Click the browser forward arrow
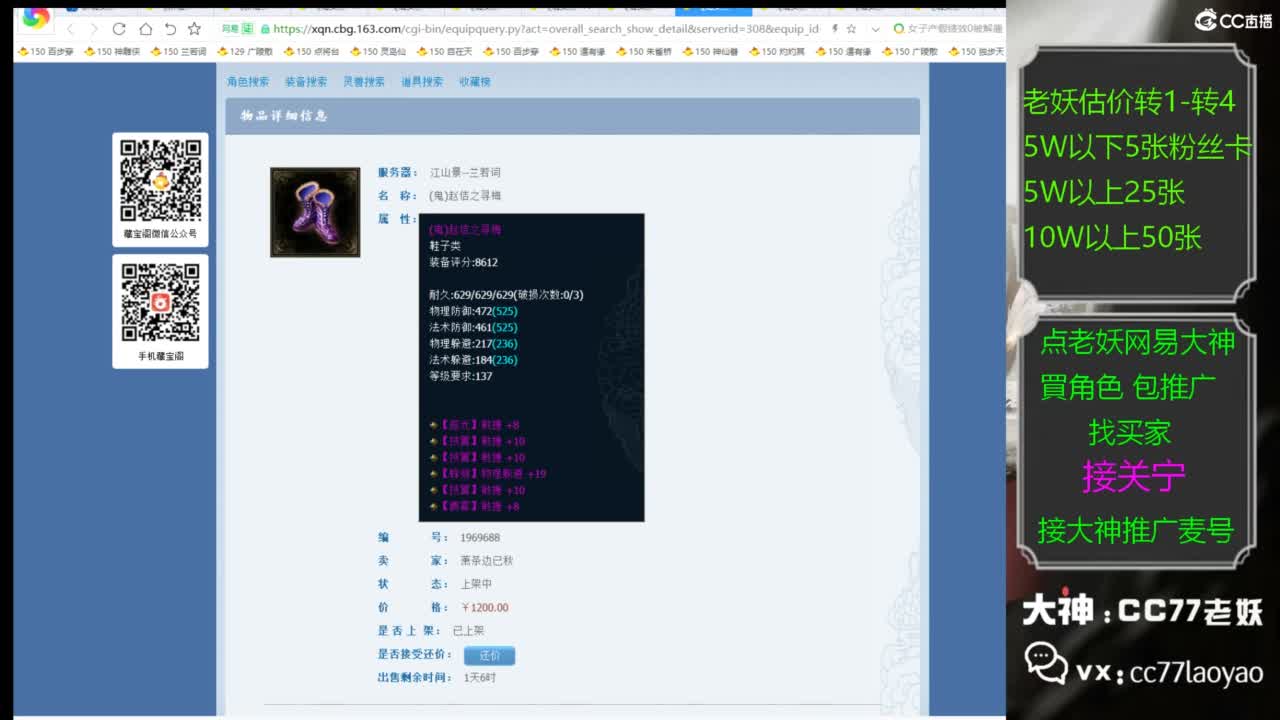This screenshot has height=720, width=1280. point(94,29)
